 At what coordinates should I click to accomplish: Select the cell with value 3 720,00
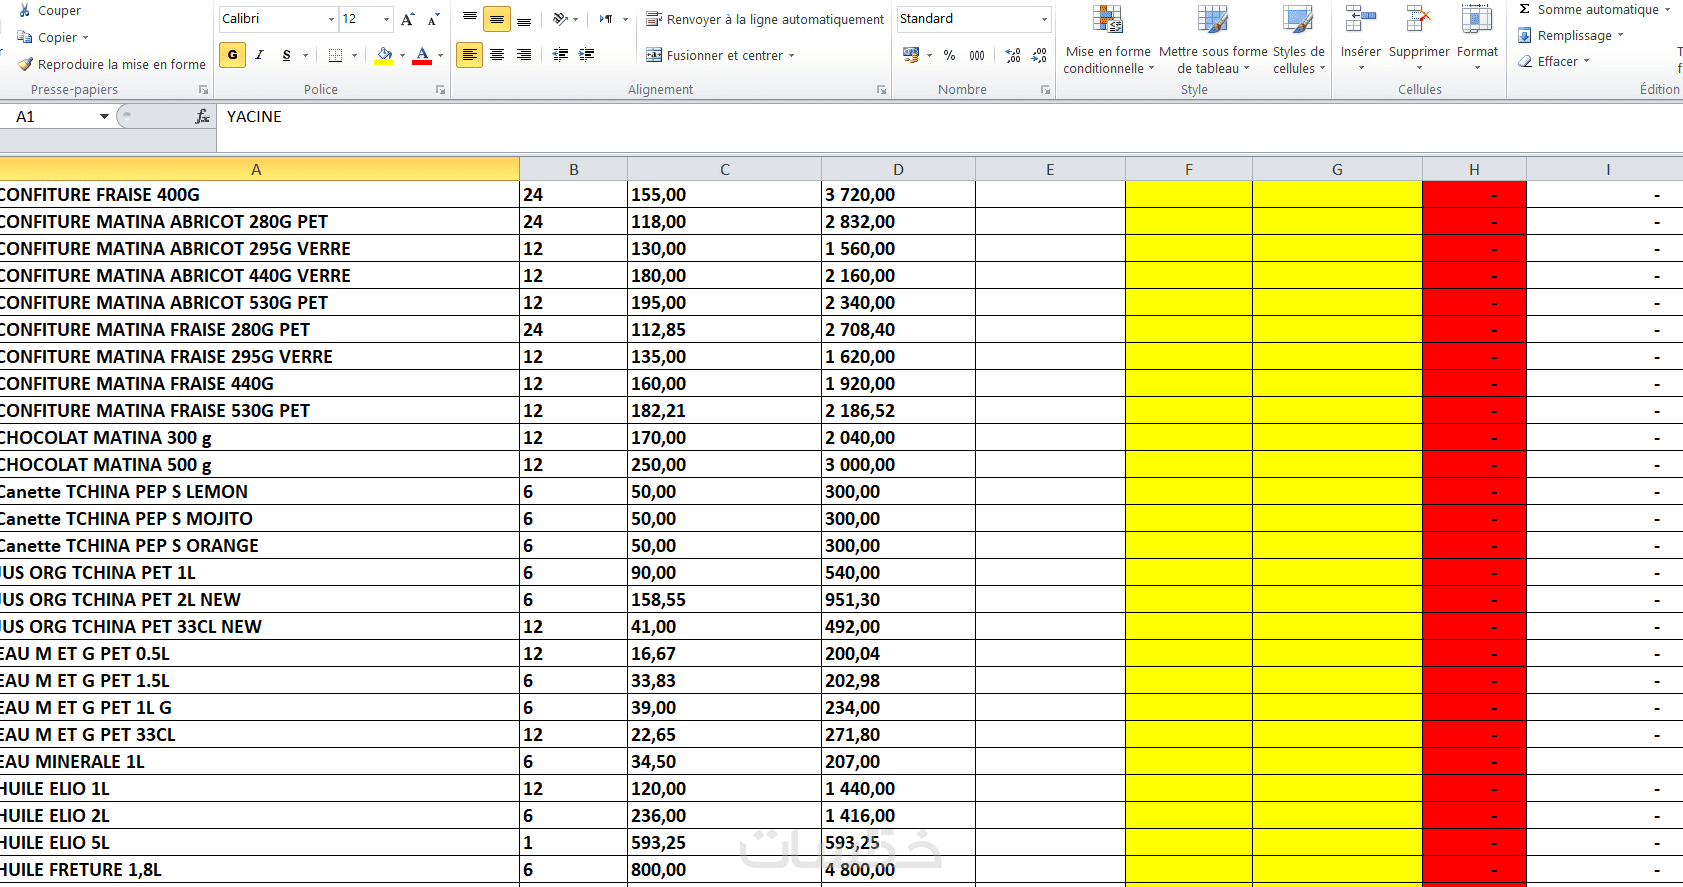point(898,195)
